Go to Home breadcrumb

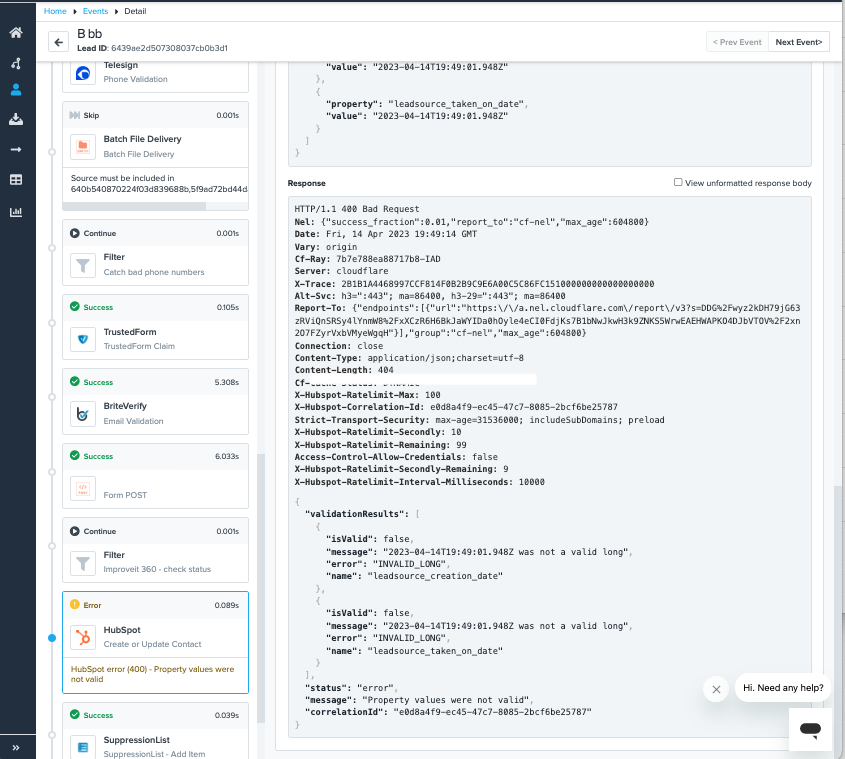pyautogui.click(x=55, y=11)
